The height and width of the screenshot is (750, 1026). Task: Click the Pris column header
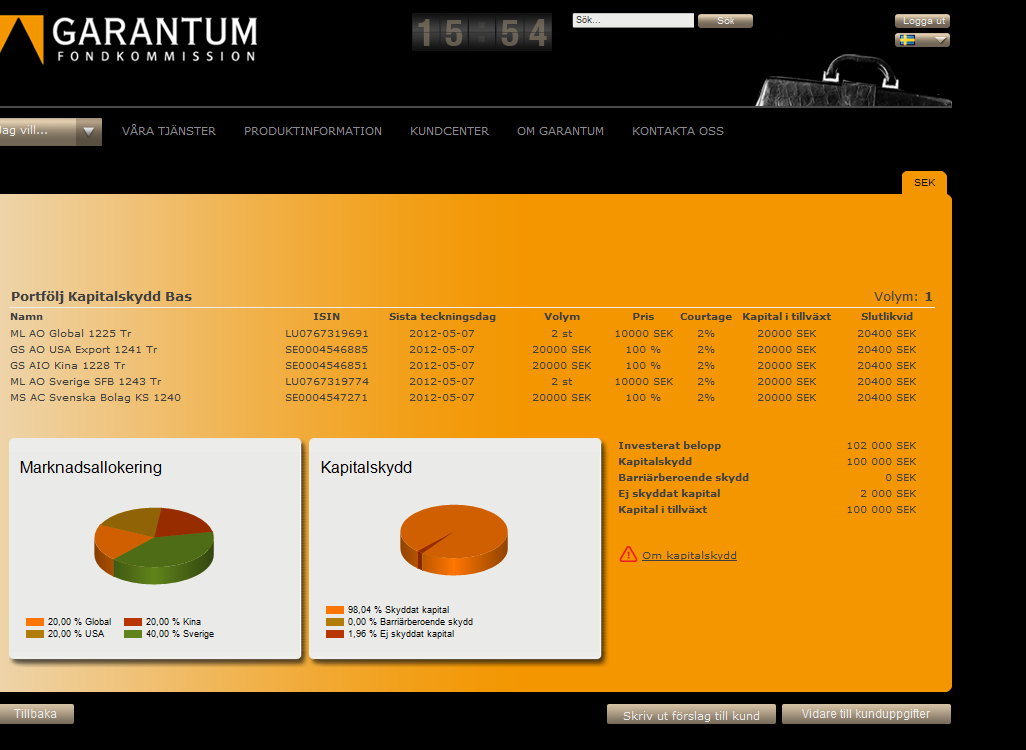pos(643,317)
